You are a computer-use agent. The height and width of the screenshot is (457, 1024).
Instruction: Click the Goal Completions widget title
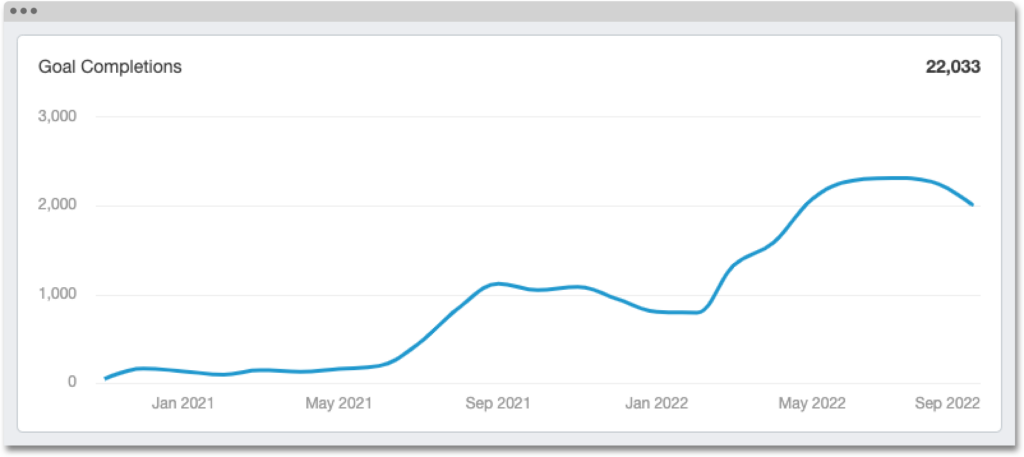point(110,67)
